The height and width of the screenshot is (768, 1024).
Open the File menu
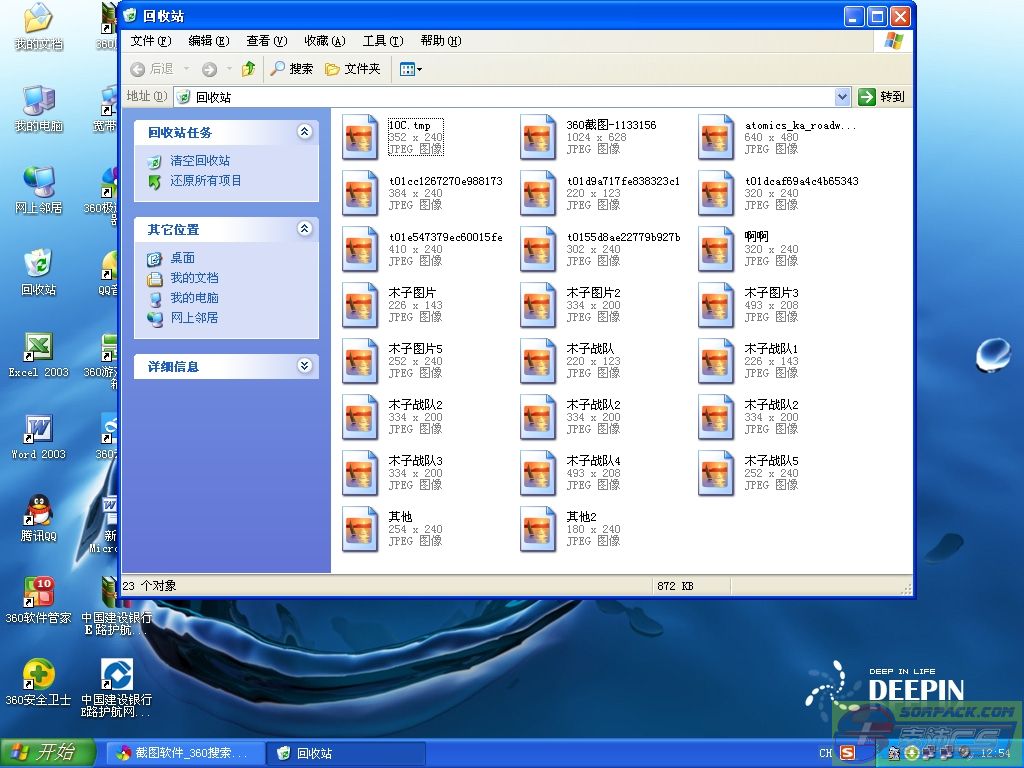tap(150, 41)
